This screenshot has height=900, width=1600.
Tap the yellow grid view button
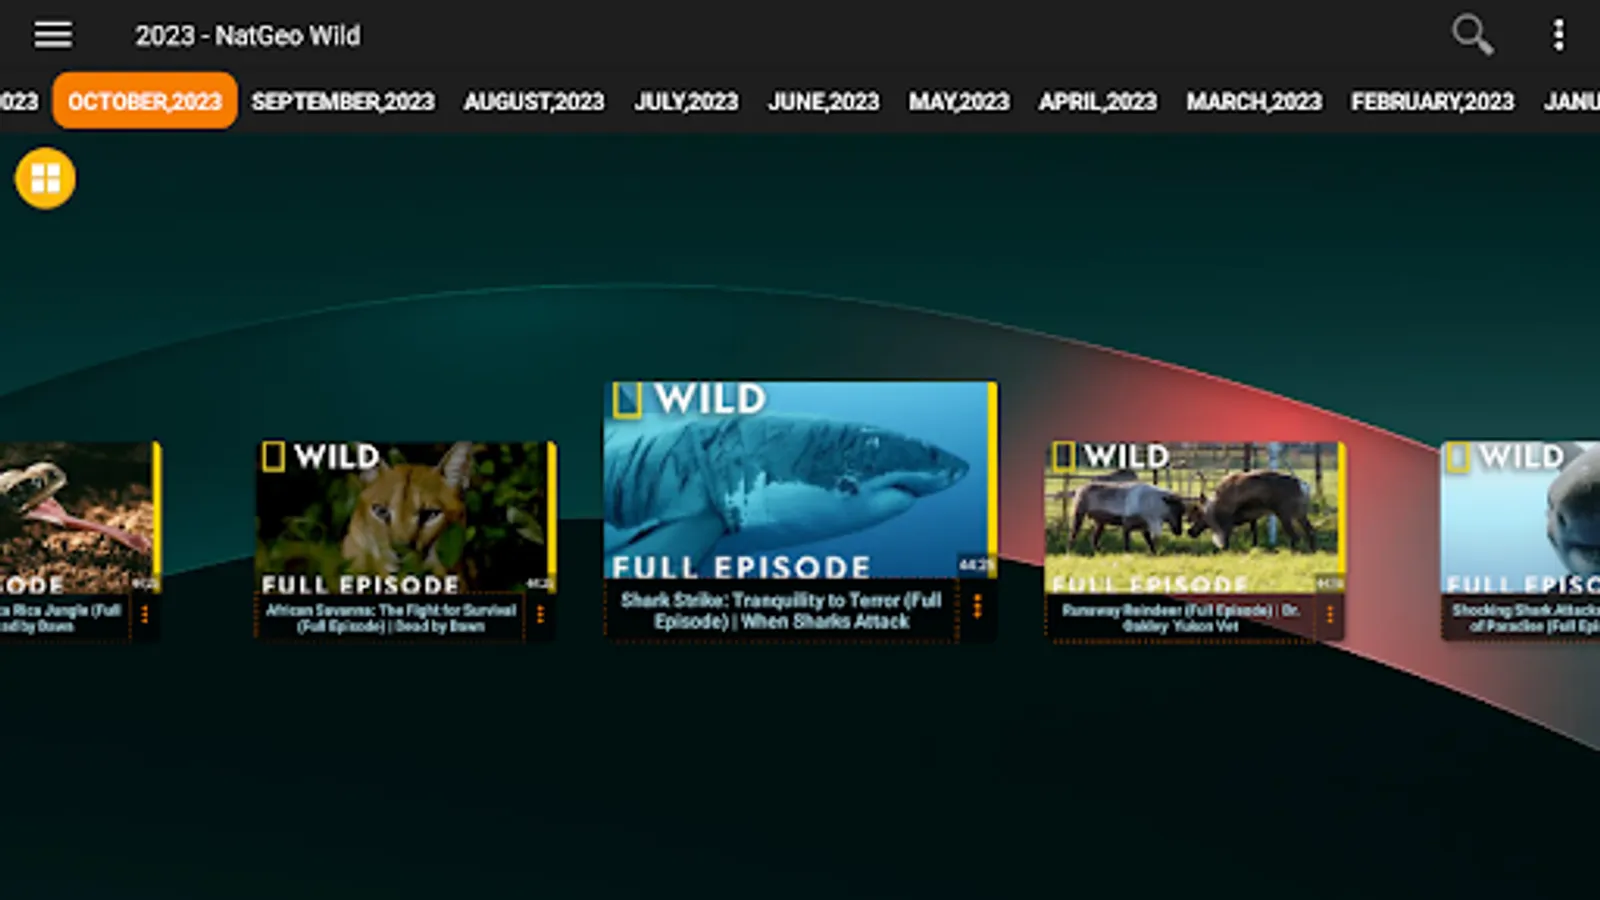[45, 178]
